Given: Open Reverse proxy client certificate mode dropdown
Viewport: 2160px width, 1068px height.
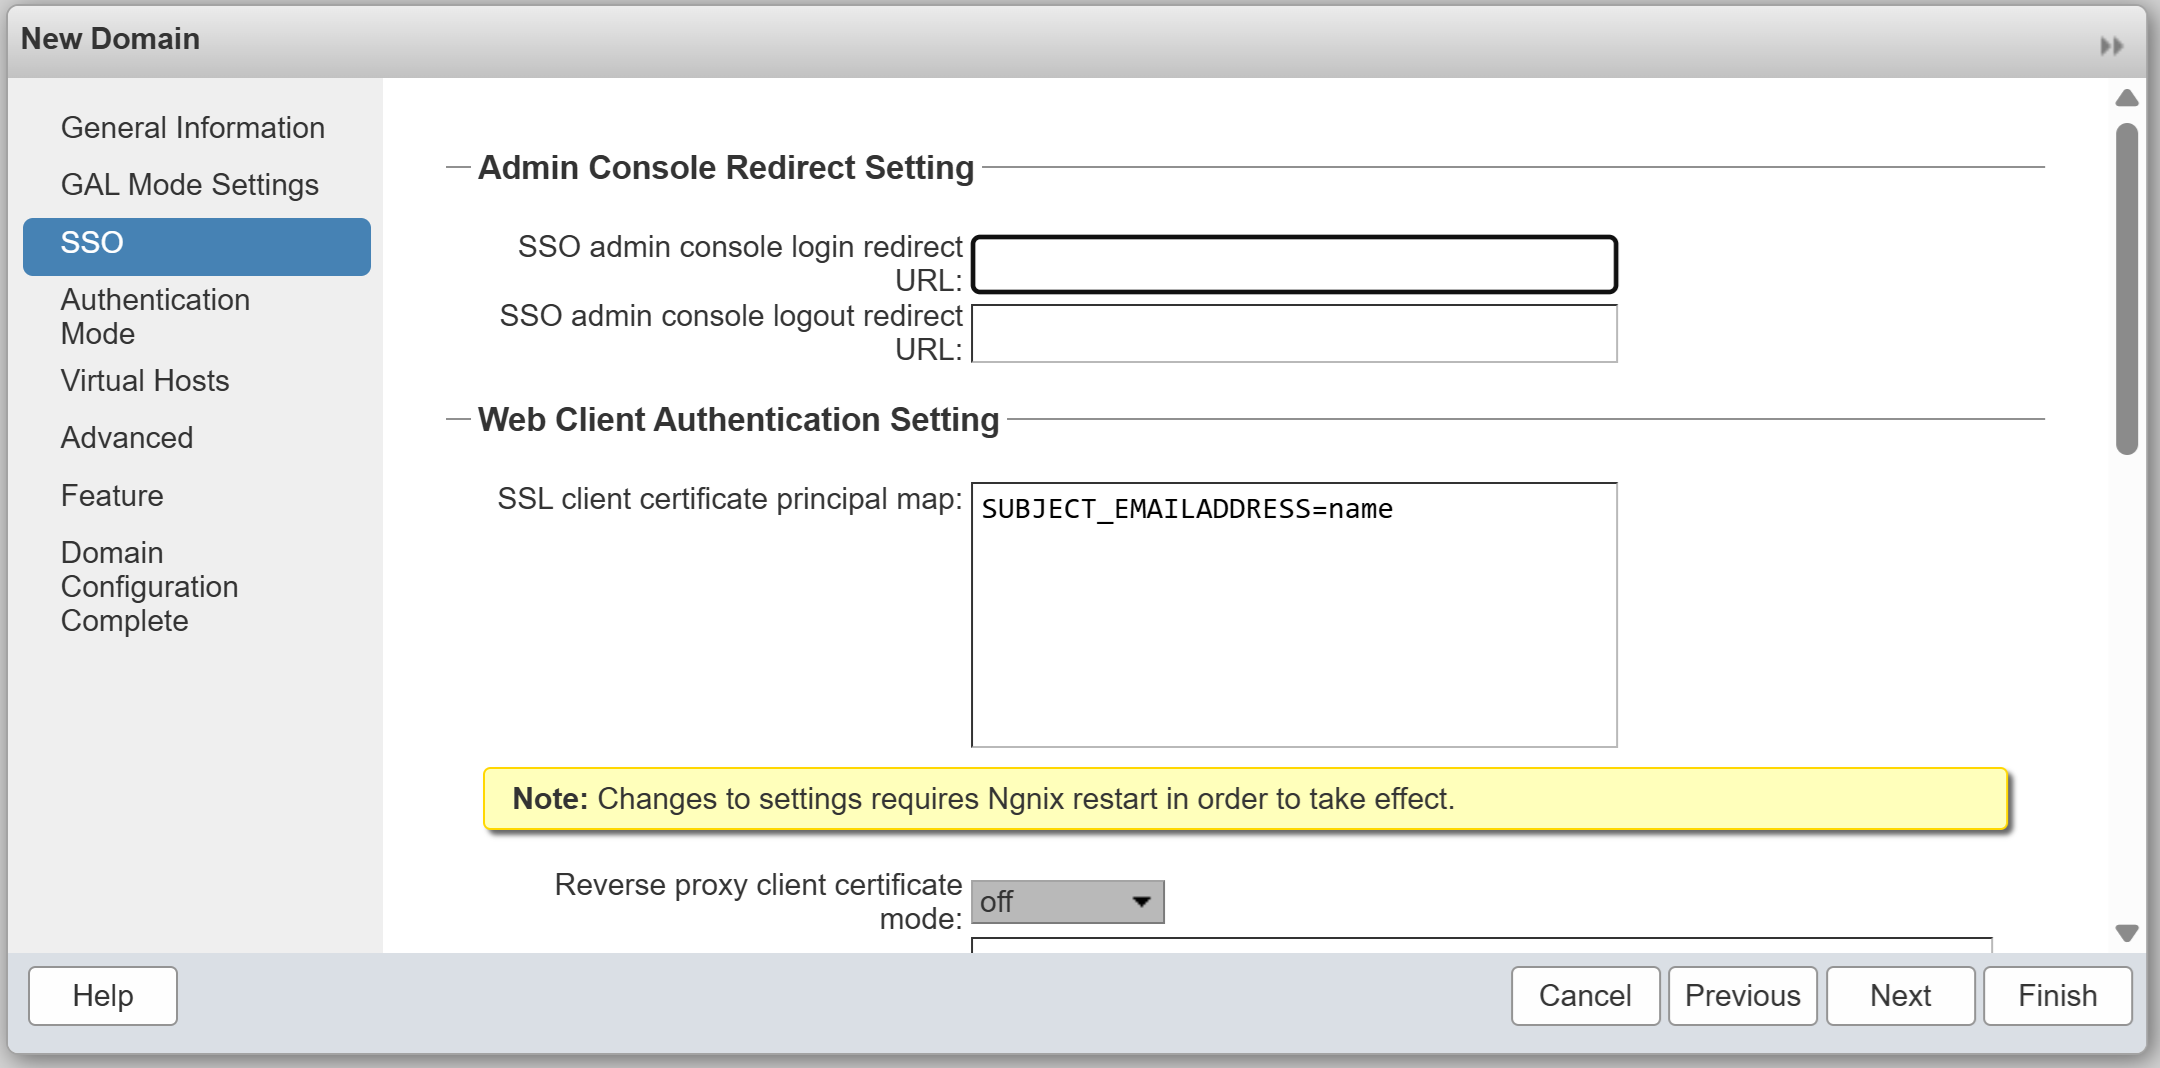Looking at the screenshot, I should point(1067,902).
